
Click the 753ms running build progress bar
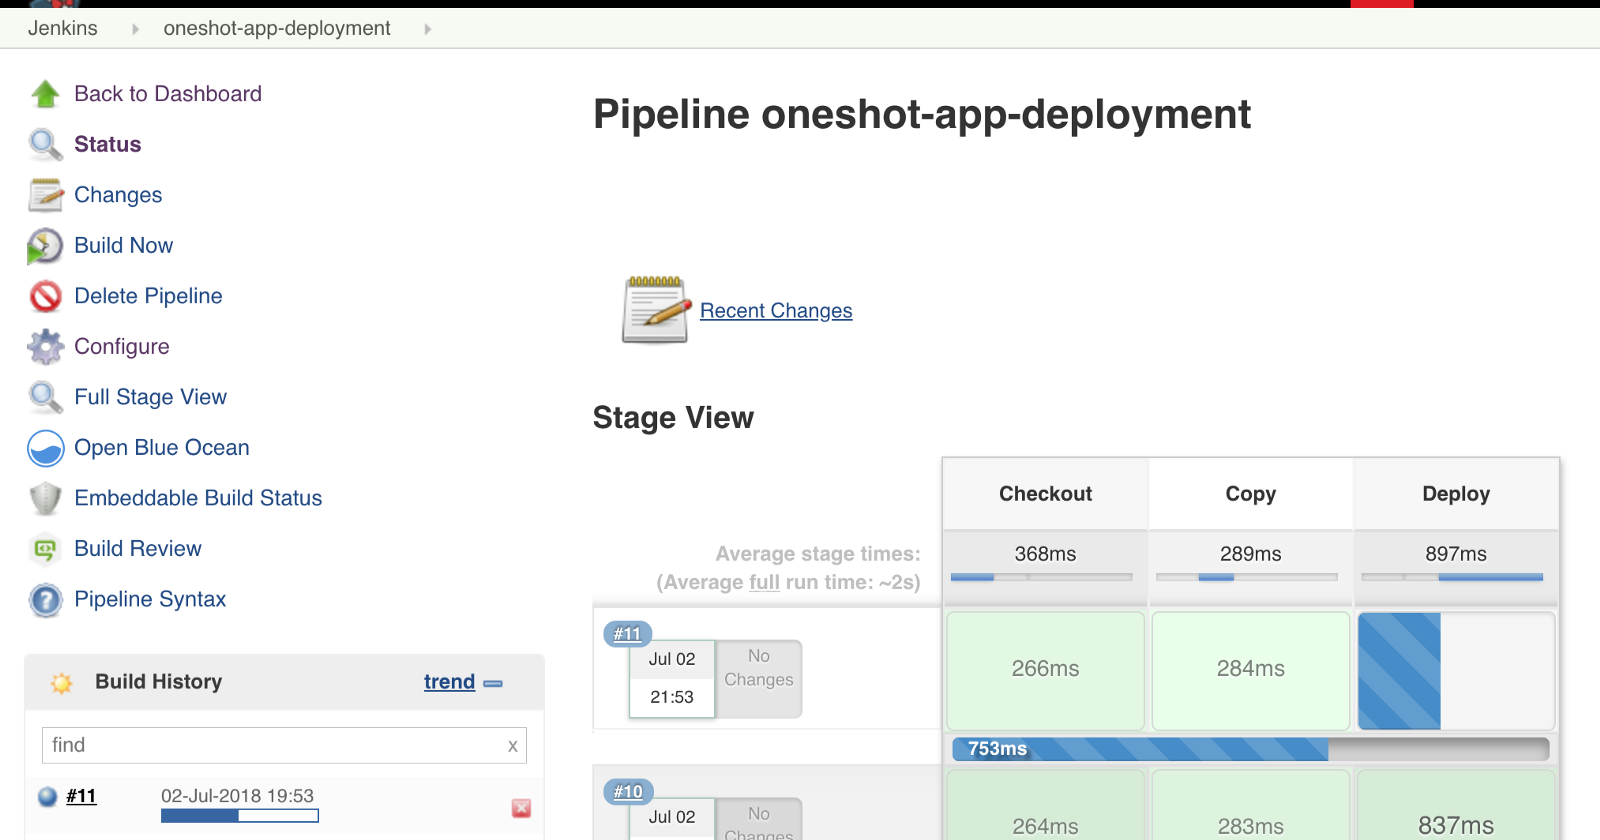[1250, 749]
